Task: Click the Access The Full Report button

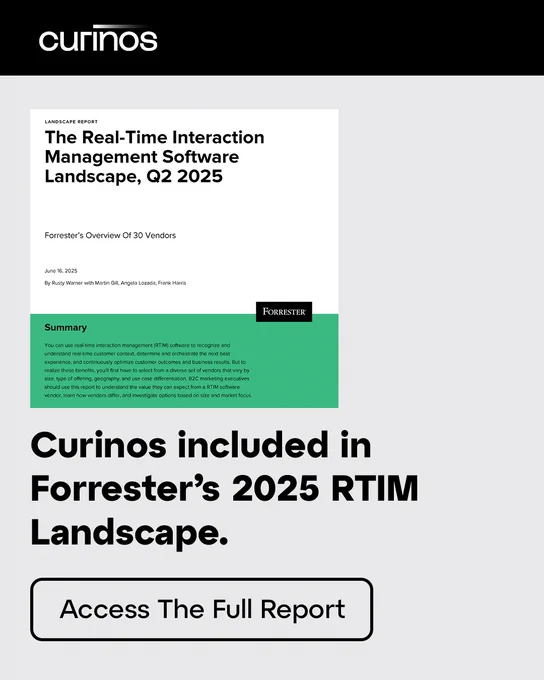Action: (202, 609)
